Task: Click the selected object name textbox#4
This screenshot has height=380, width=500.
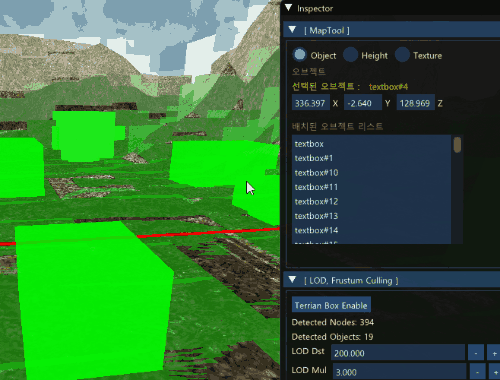Action: pyautogui.click(x=388, y=87)
